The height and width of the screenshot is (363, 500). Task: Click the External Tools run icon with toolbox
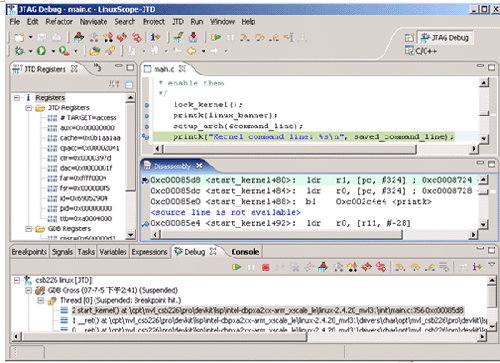pos(64,51)
